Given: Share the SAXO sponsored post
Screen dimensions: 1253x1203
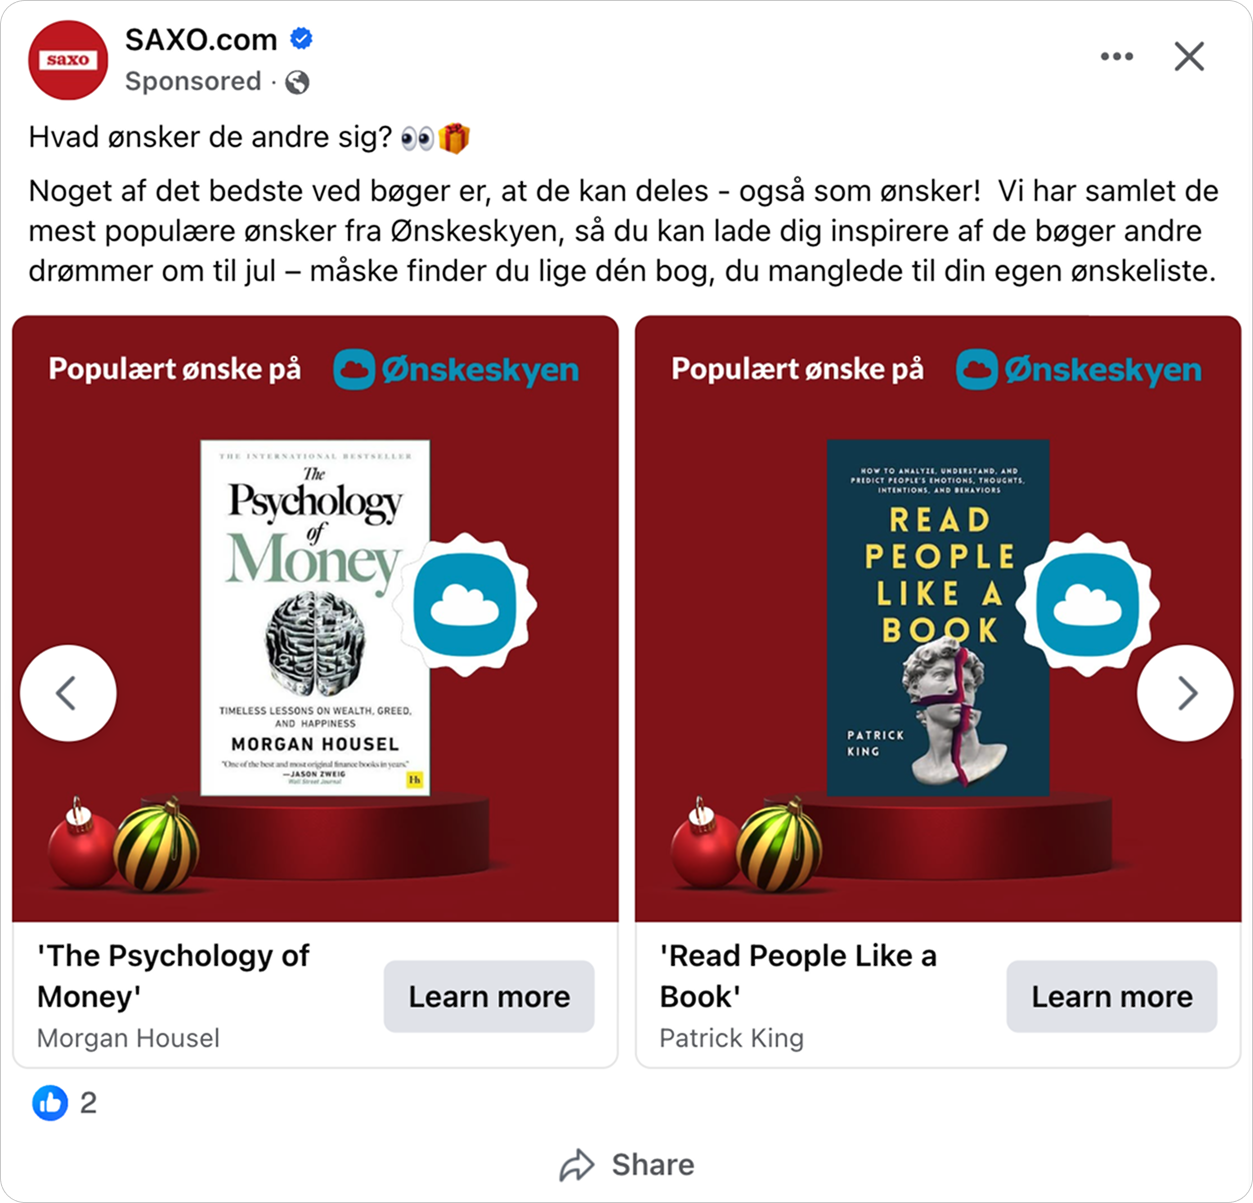Looking at the screenshot, I should 627,1165.
